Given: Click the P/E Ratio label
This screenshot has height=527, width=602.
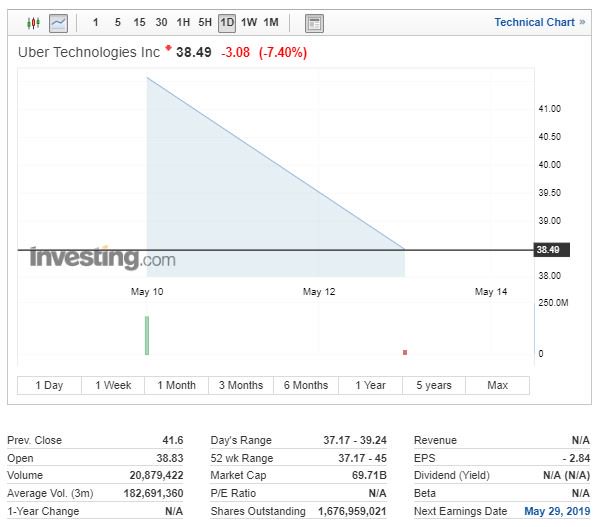Looking at the screenshot, I should 233,493.
